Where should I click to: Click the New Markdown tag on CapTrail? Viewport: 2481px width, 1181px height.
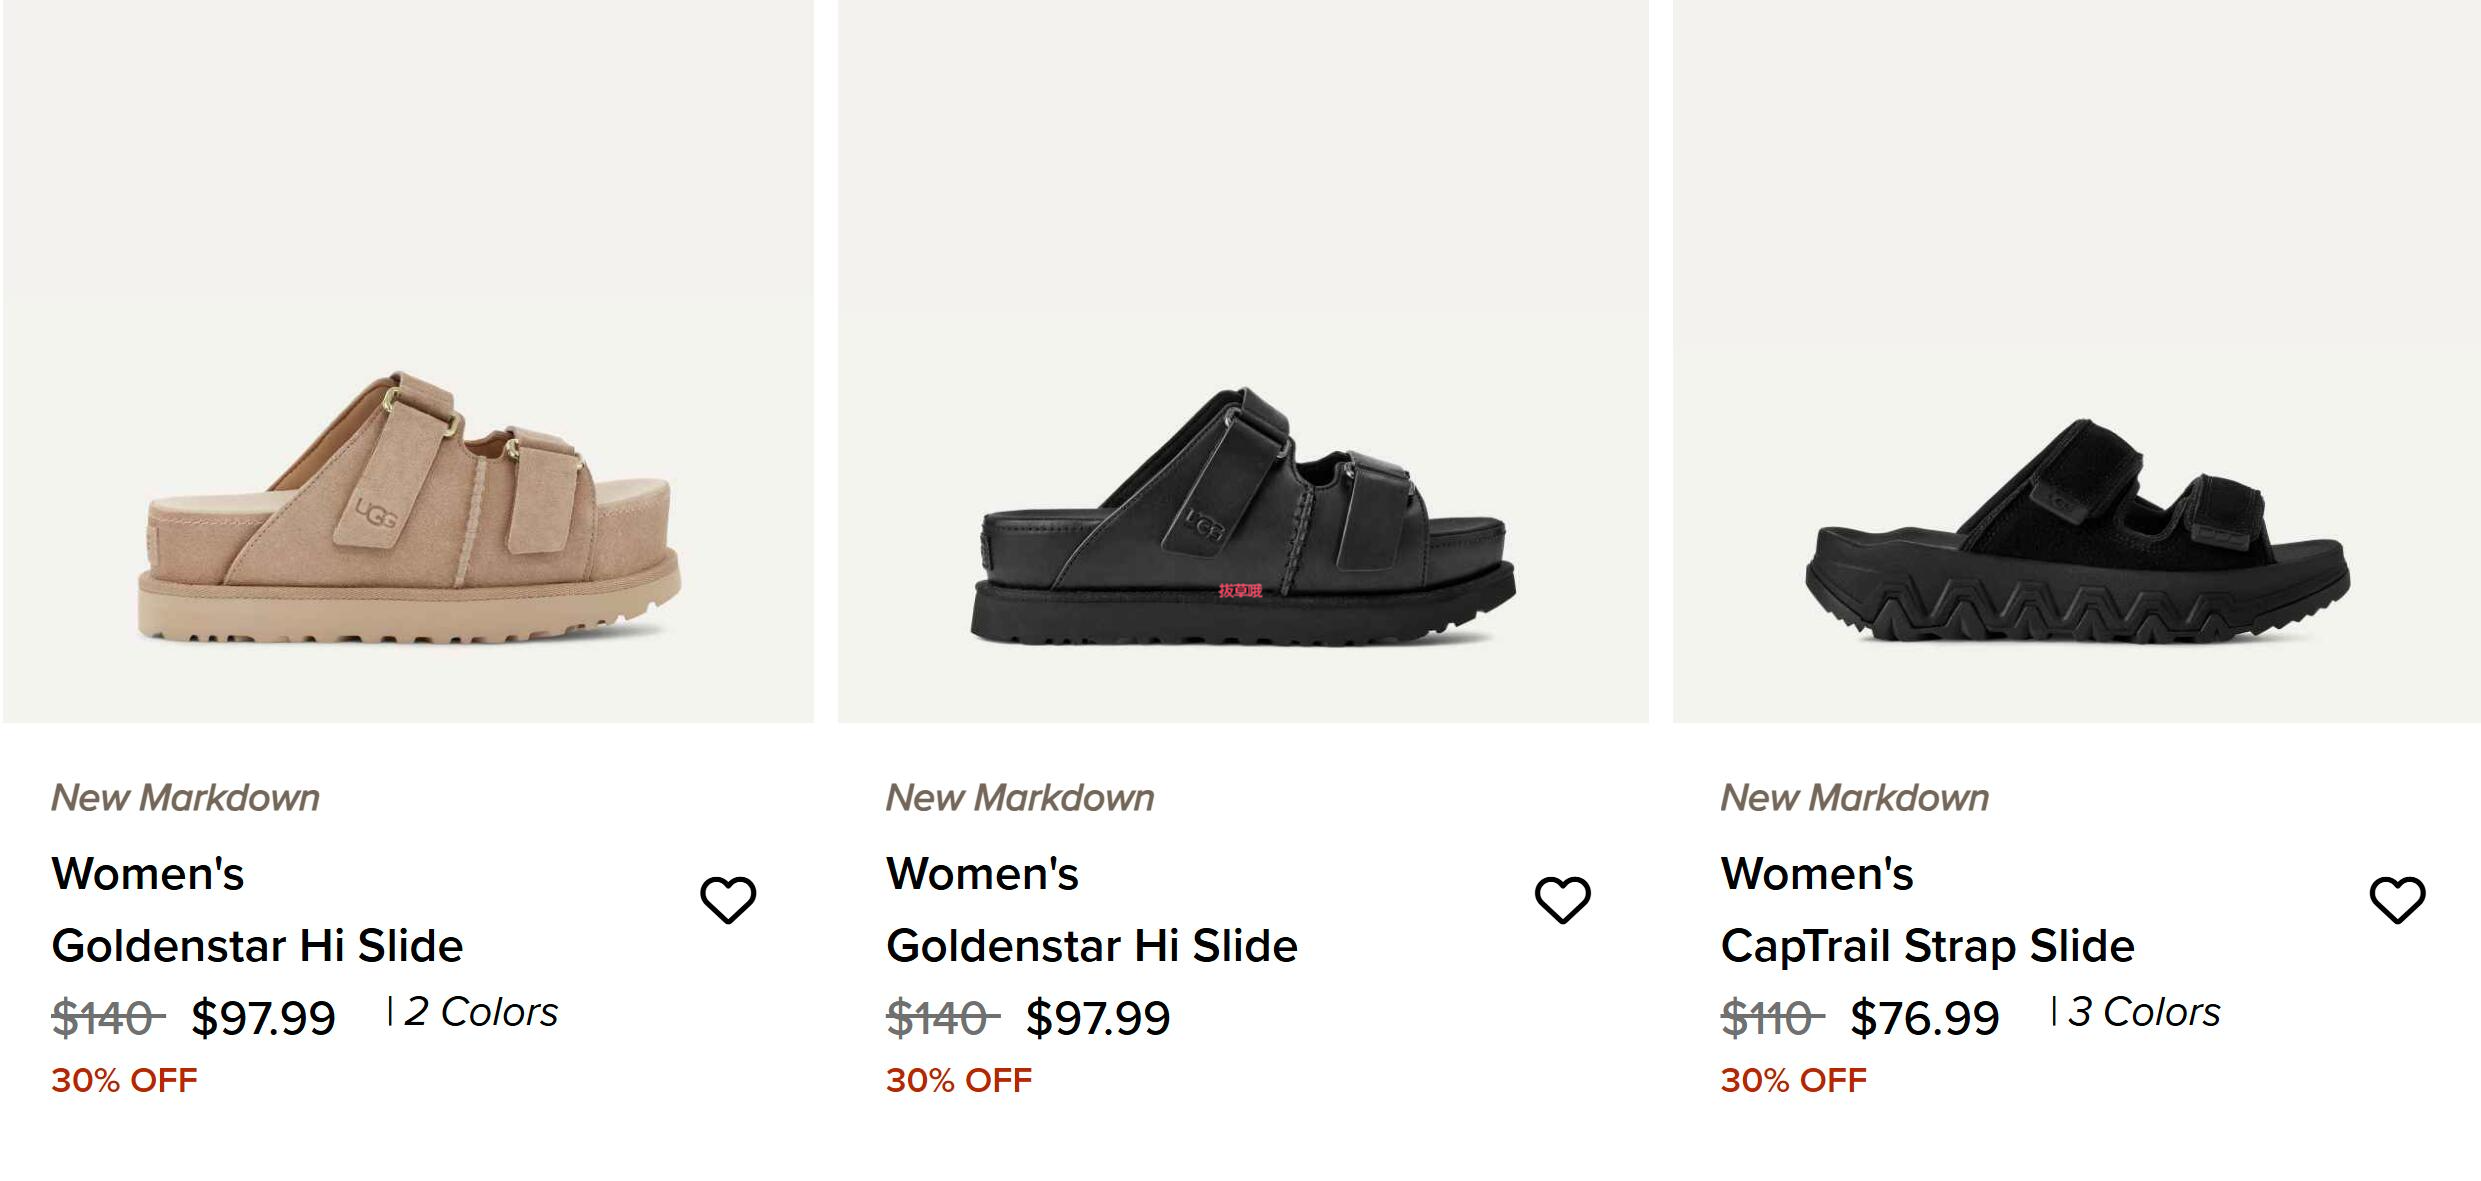1855,798
